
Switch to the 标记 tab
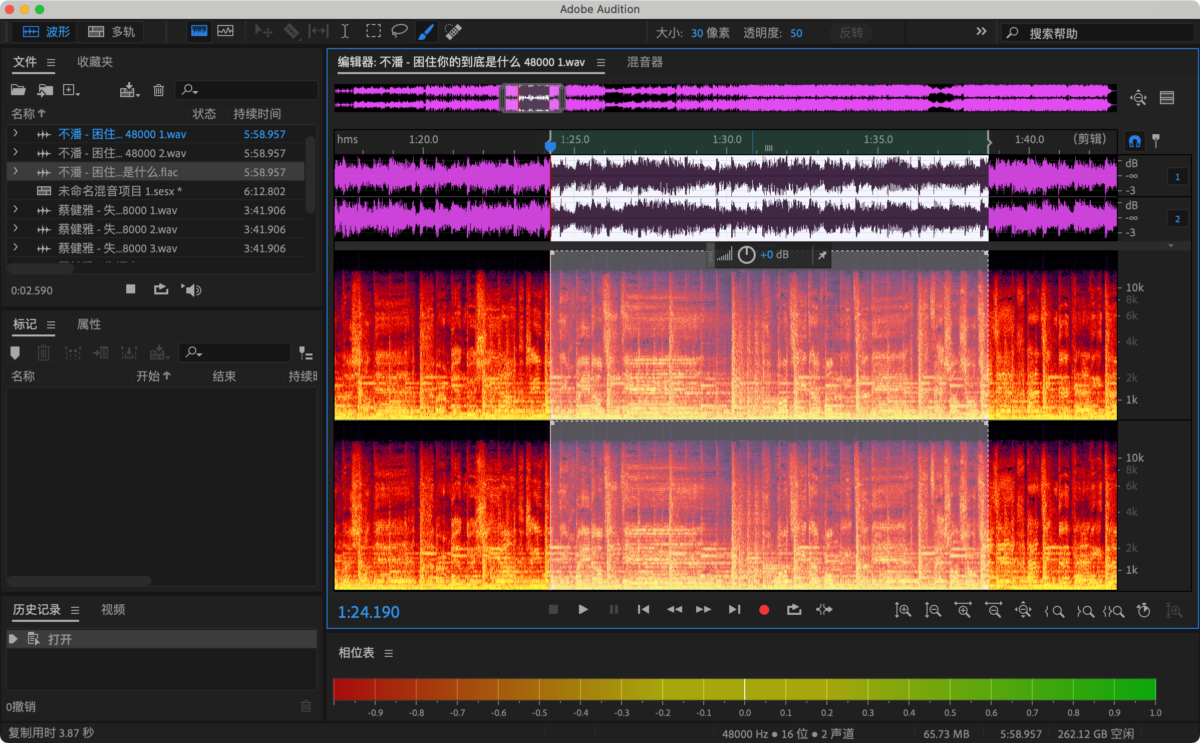25,324
